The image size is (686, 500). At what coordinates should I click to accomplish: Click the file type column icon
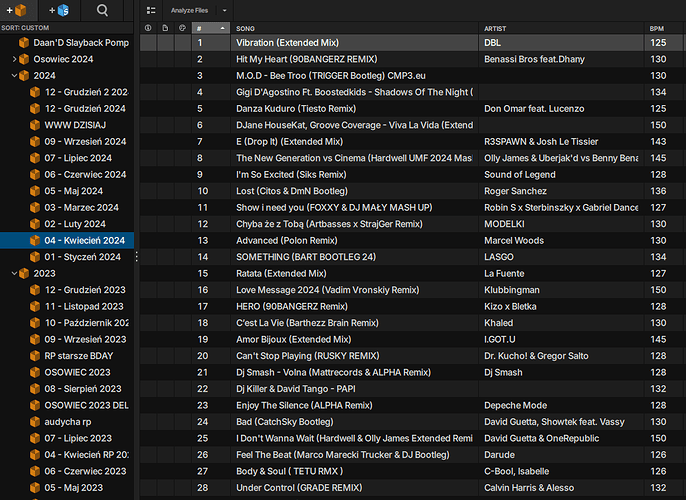pos(165,28)
